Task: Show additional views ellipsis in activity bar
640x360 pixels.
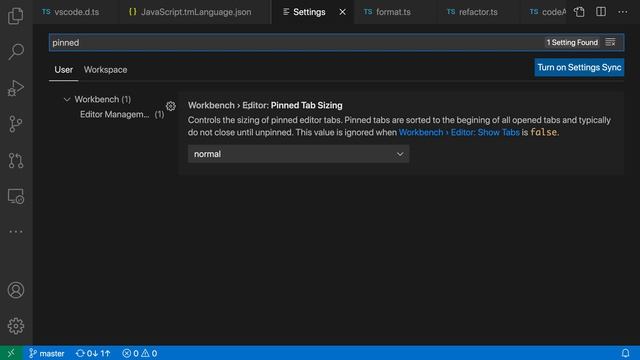Action: 16,232
